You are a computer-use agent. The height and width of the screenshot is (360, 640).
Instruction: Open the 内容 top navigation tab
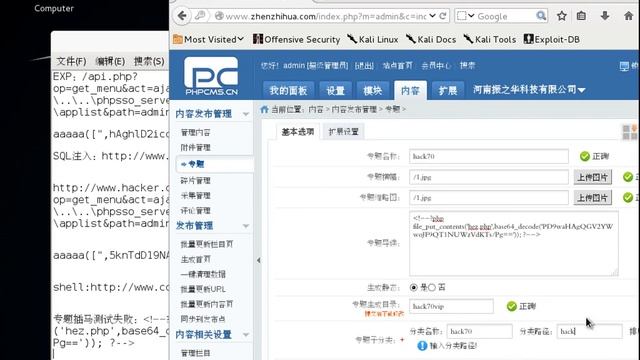tap(410, 90)
